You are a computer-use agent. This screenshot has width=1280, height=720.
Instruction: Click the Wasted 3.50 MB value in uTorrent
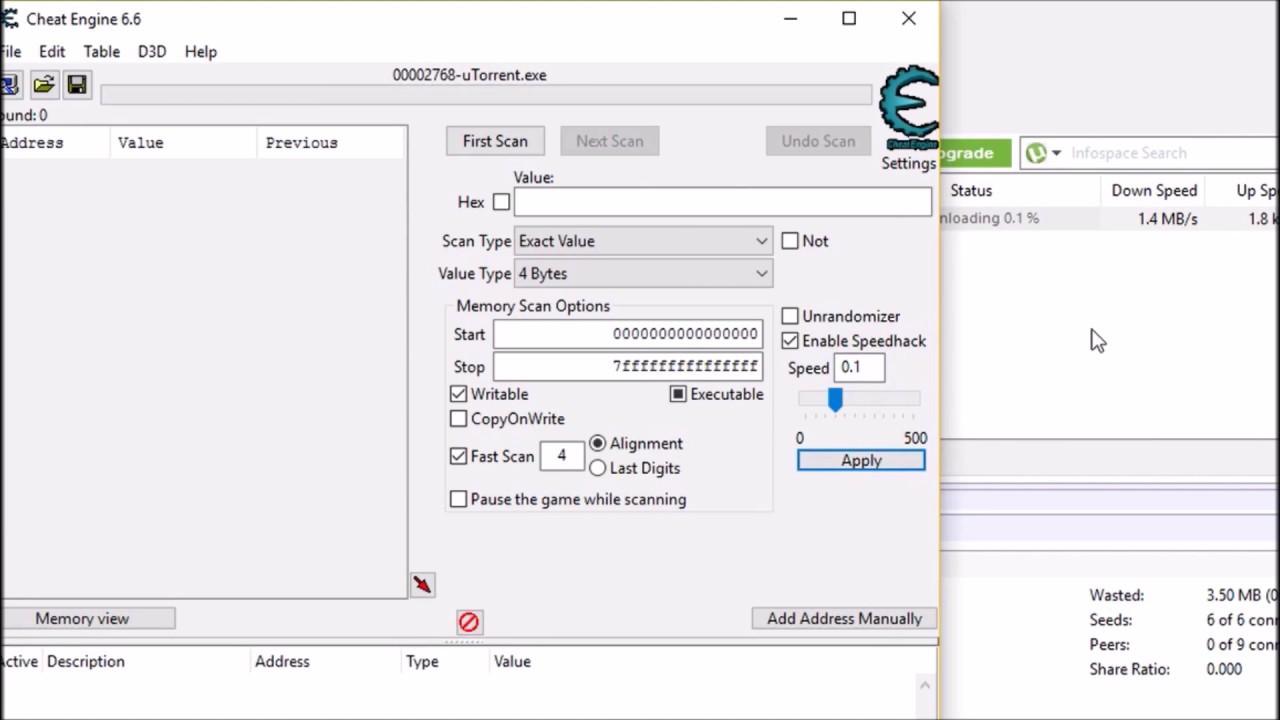1242,595
